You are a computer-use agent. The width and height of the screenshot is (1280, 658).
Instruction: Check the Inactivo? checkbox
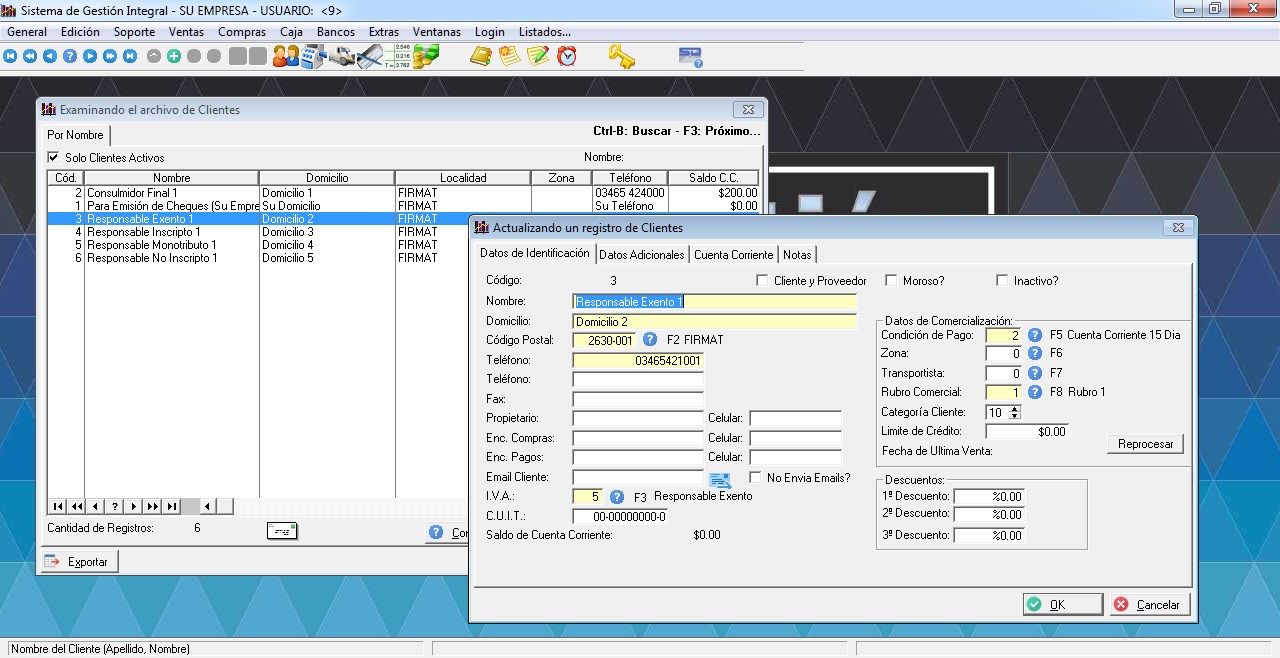[x=1002, y=281]
